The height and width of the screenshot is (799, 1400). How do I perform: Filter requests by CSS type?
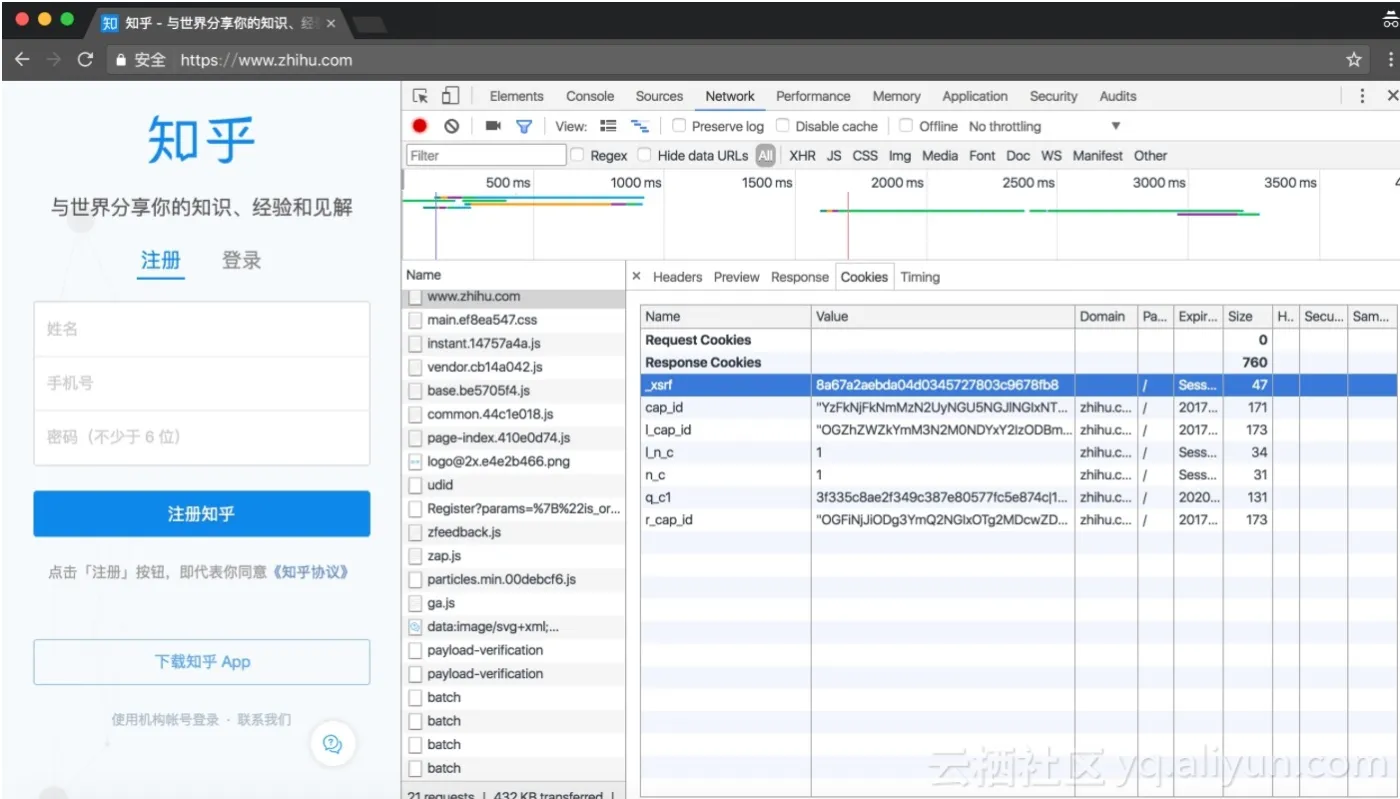[865, 155]
